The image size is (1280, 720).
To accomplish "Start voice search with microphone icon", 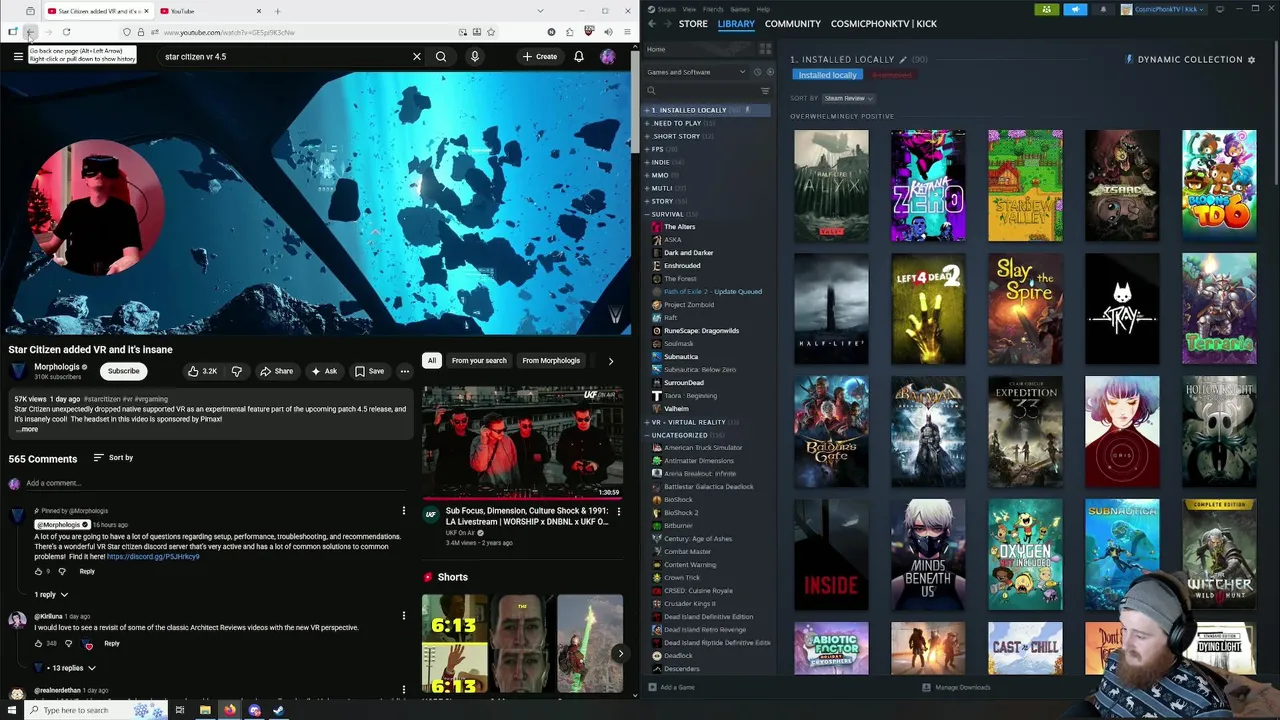I will [x=475, y=57].
